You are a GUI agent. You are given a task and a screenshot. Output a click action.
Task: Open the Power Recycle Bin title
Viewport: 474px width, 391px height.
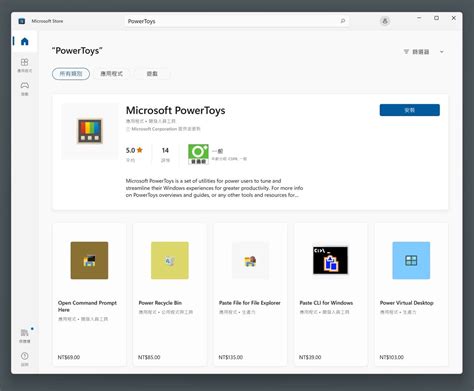160,303
